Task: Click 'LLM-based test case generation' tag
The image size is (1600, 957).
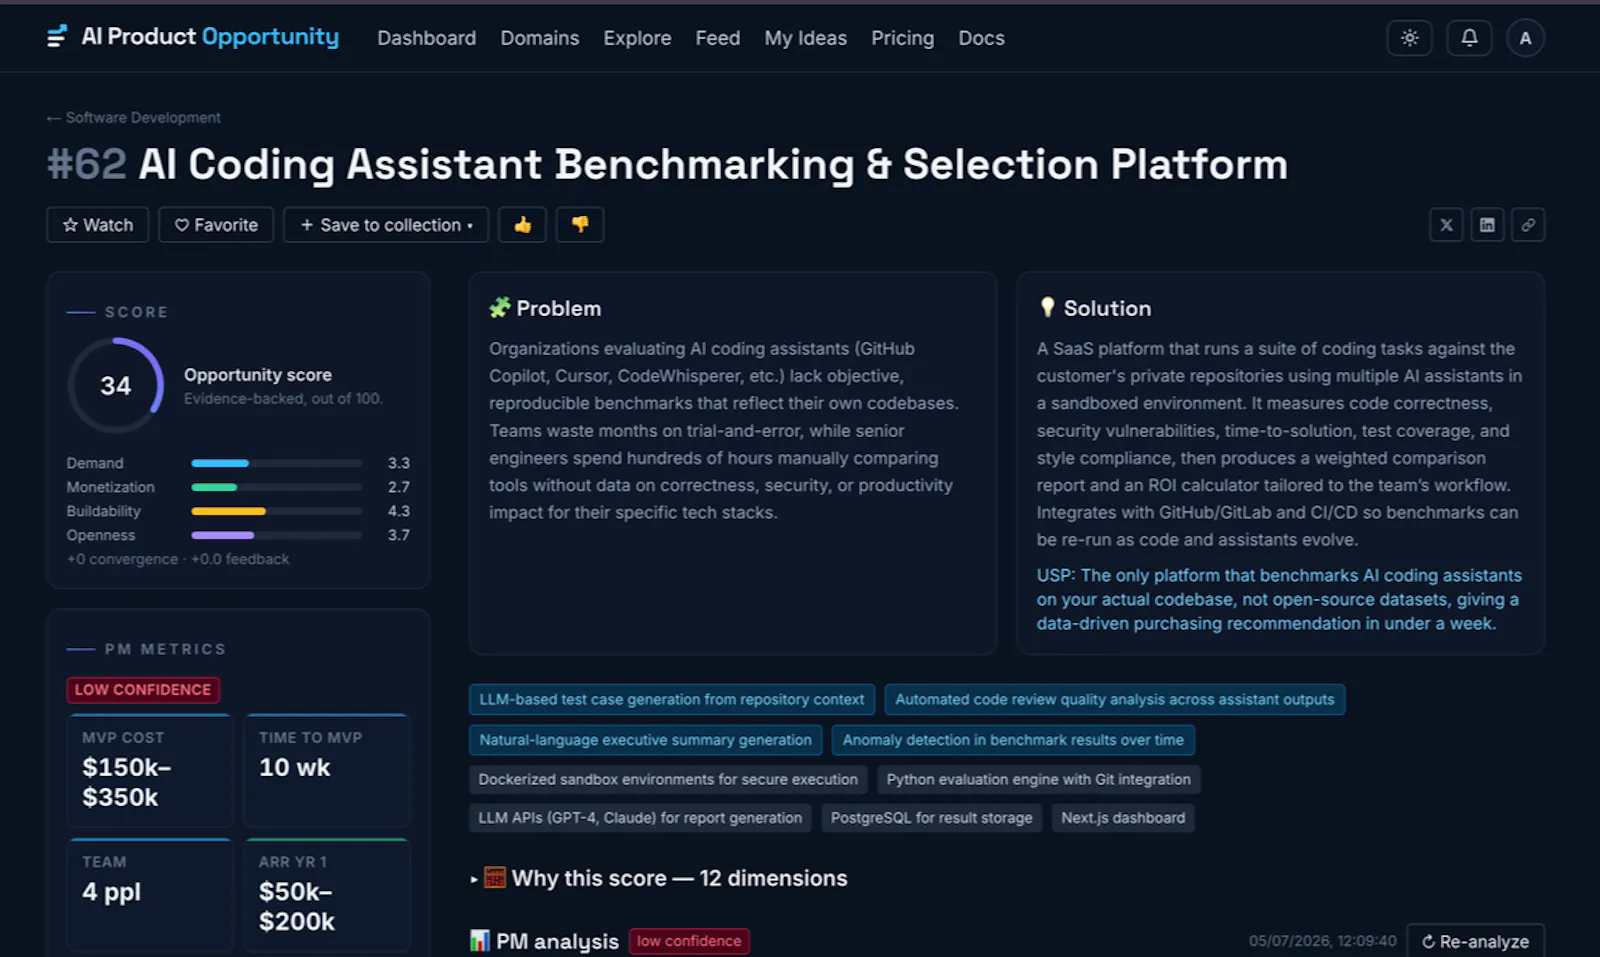Action: point(671,699)
